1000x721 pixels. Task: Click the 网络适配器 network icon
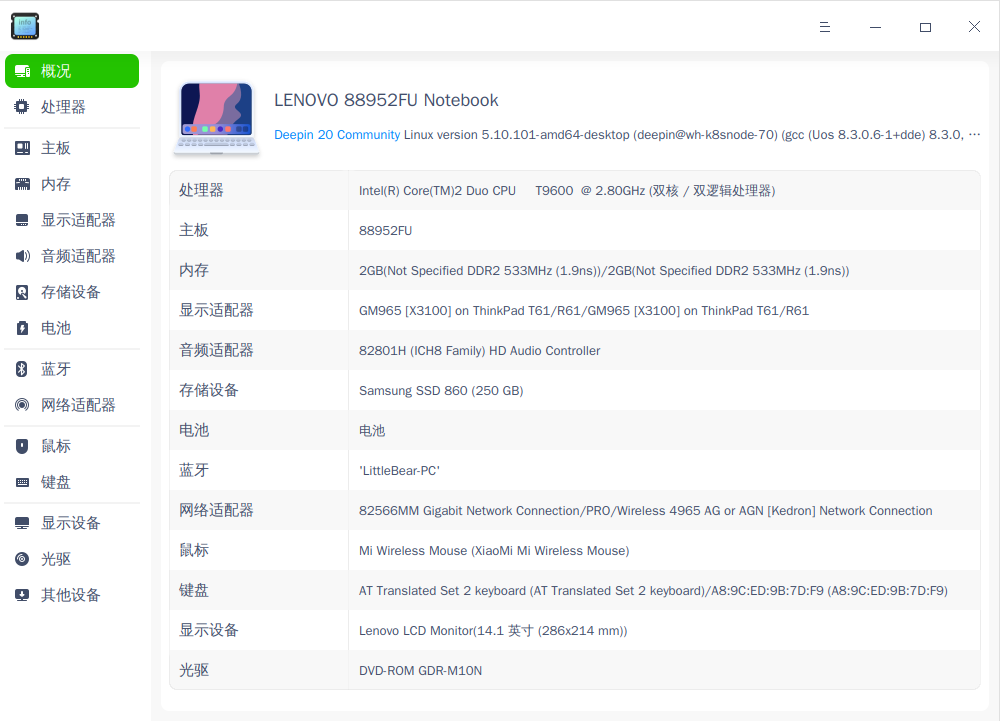[x=22, y=405]
